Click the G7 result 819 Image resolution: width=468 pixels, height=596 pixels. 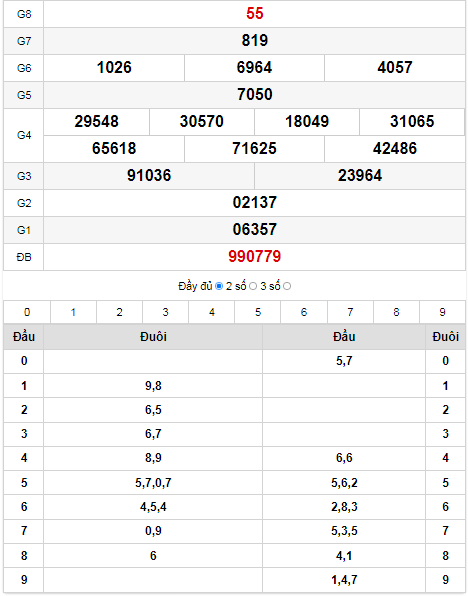[255, 40]
